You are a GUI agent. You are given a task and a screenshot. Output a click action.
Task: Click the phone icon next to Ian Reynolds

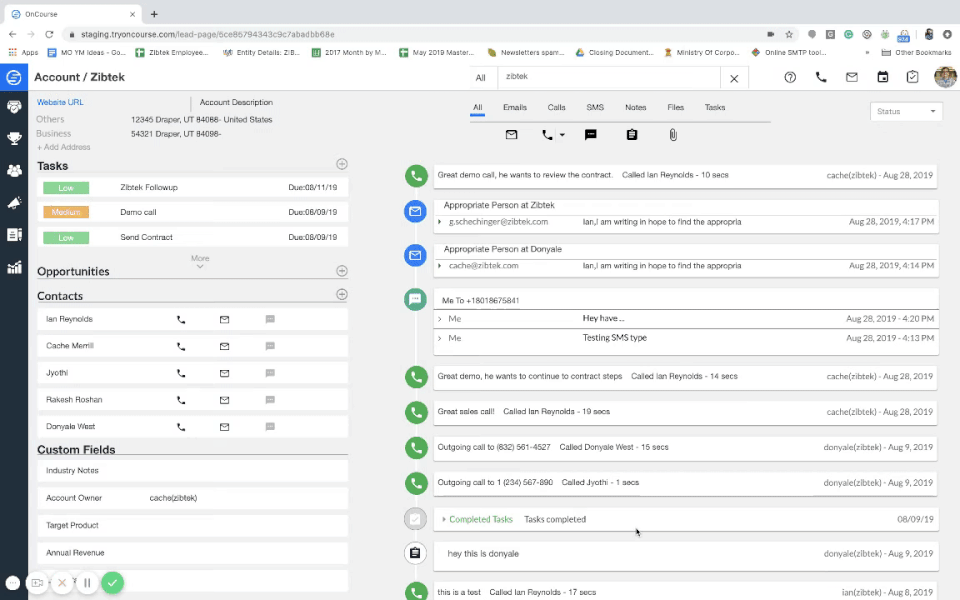181,320
